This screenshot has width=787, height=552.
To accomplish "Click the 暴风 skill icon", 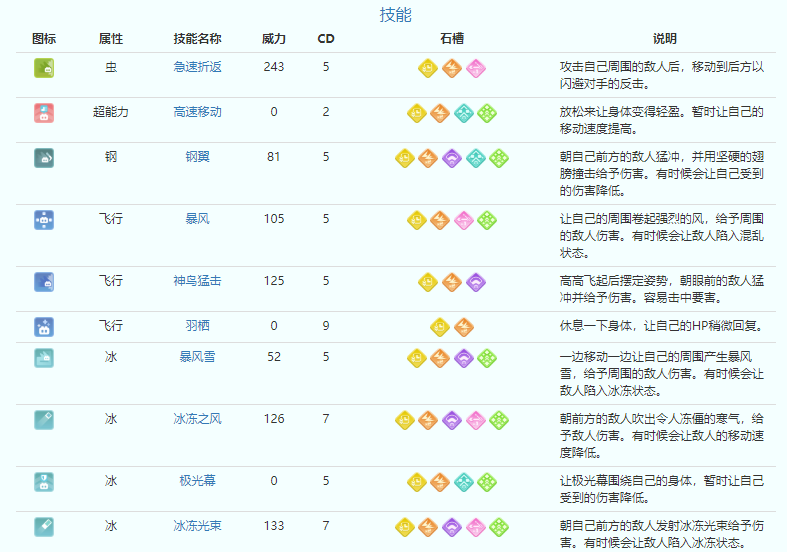I will pos(44,220).
